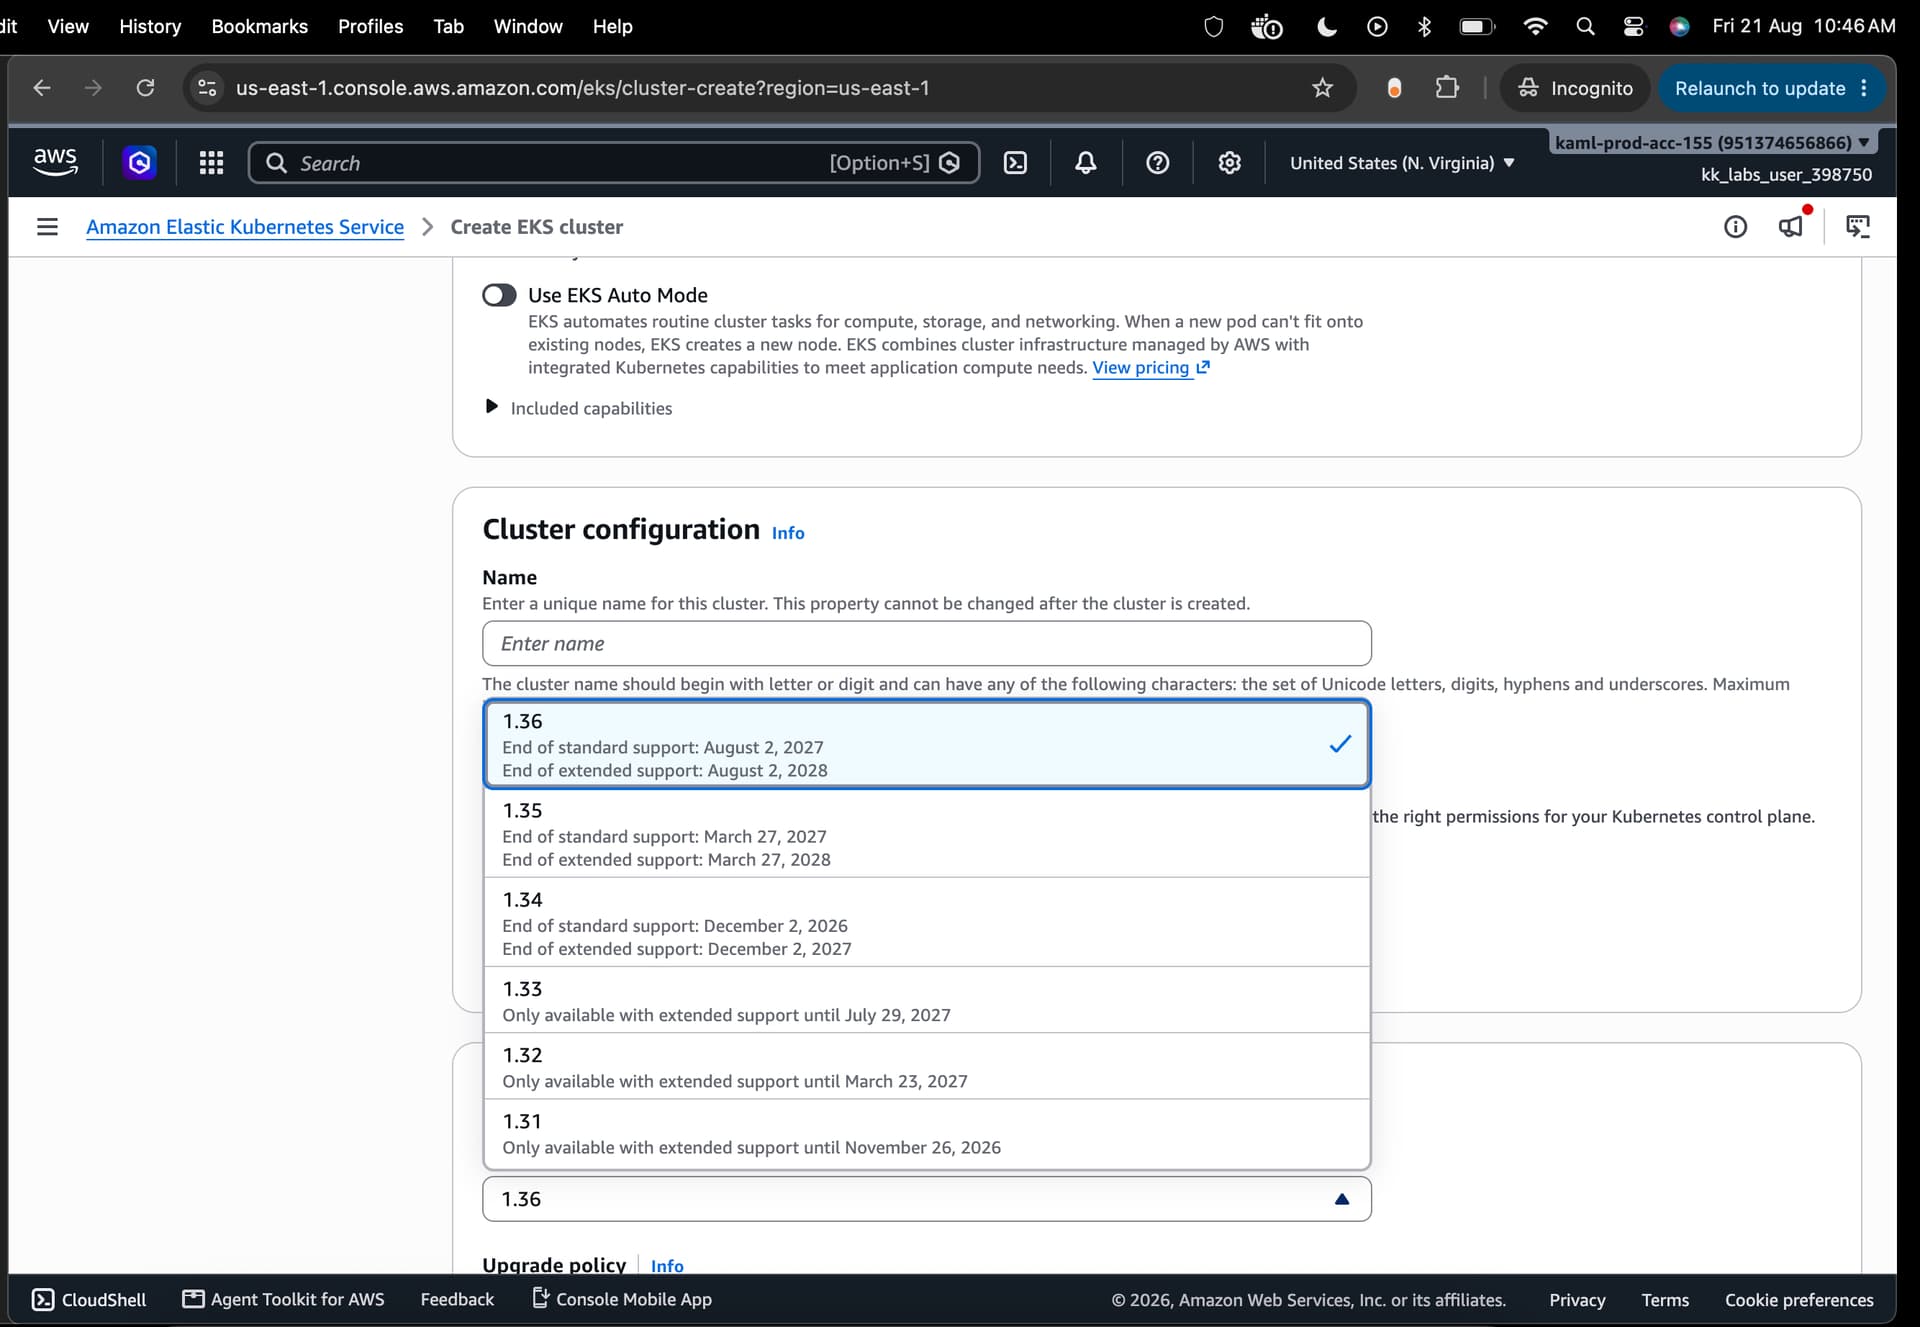Open the Amazon Q chat panel icon
The height and width of the screenshot is (1327, 1920).
tap(1858, 227)
